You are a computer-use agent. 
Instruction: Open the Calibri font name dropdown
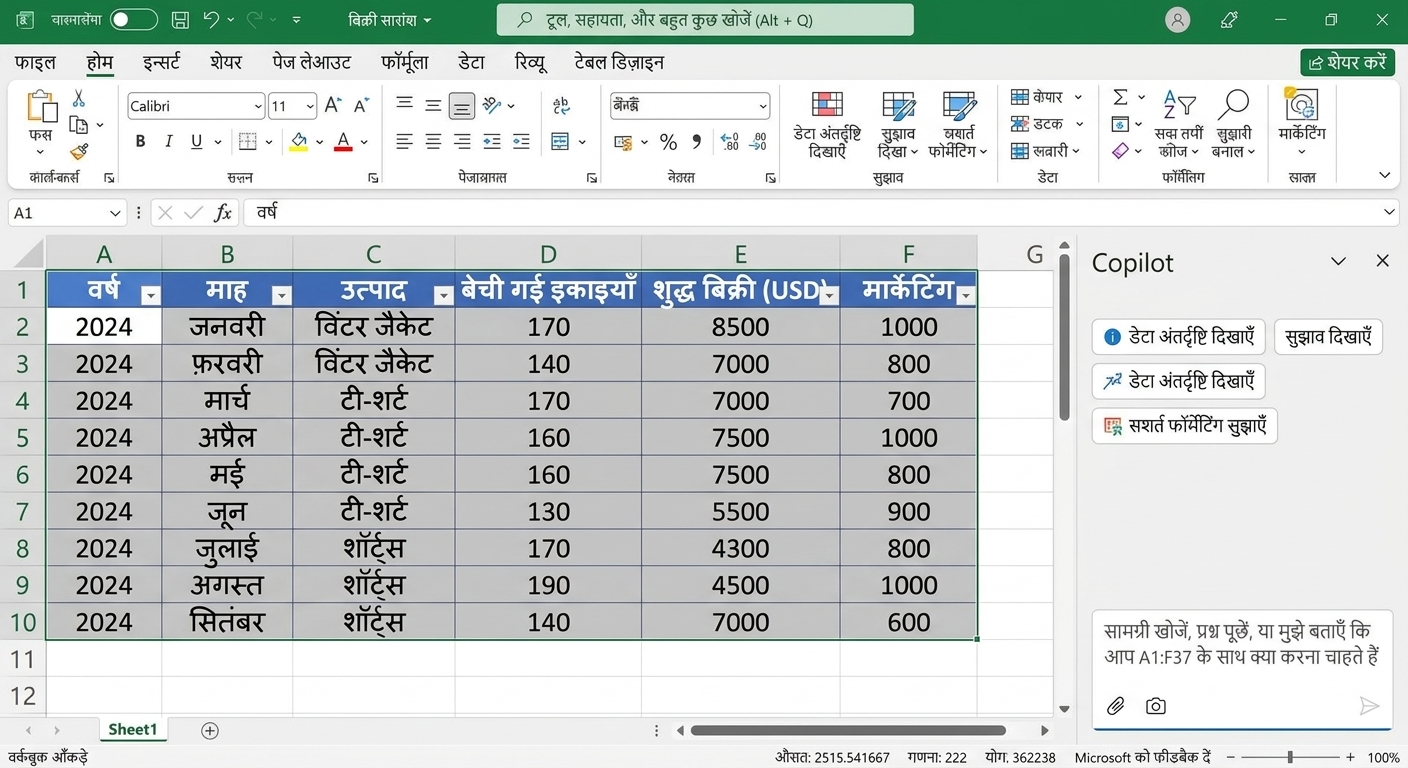click(x=258, y=106)
